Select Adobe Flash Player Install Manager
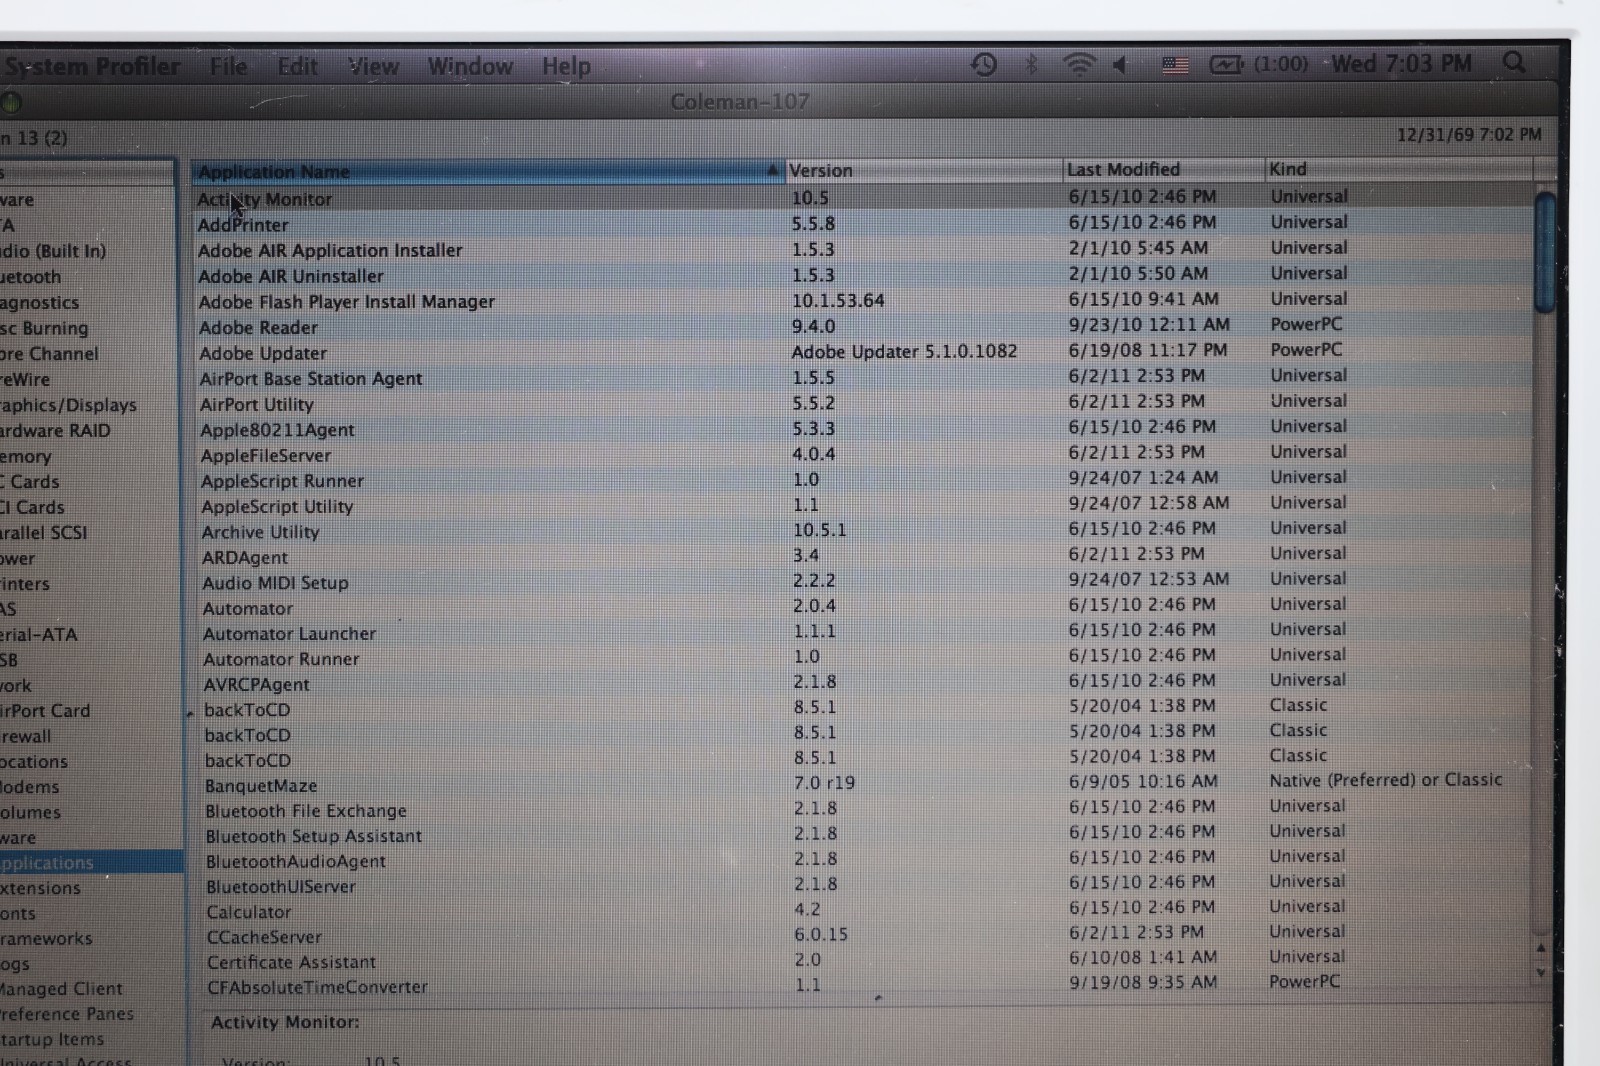 point(862,300)
